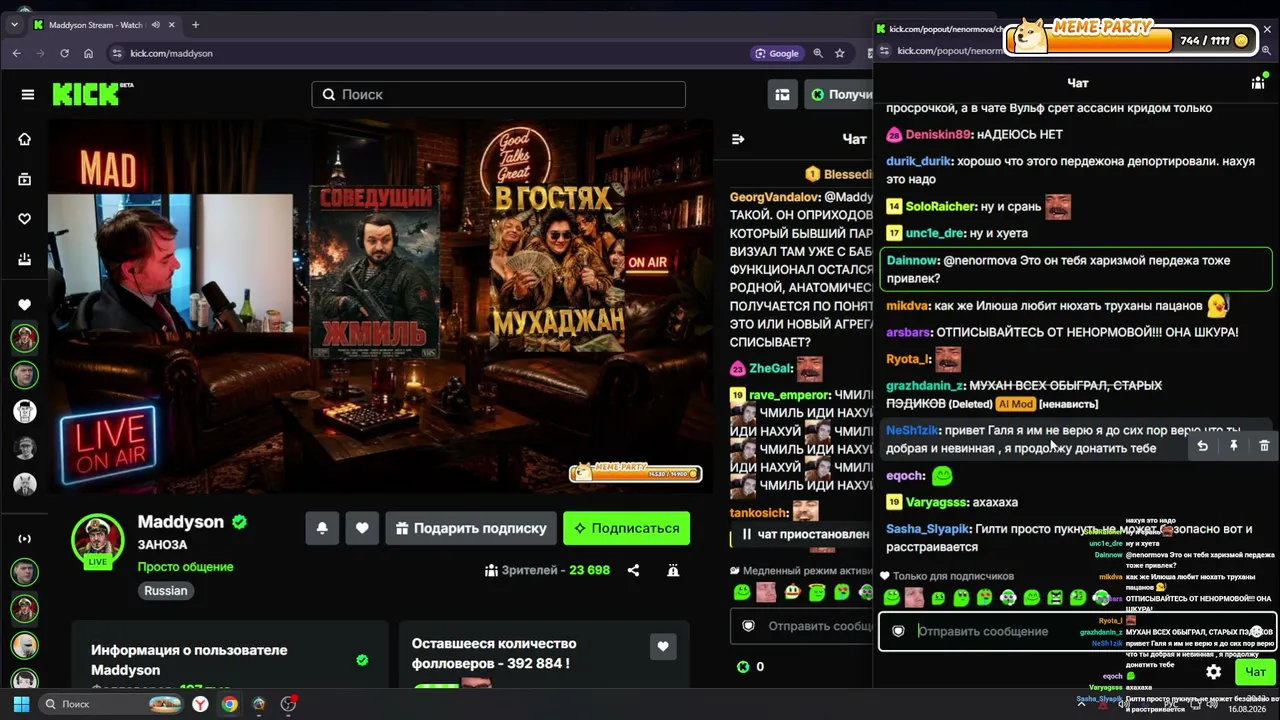The width and height of the screenshot is (1280, 720).
Task: Open popout chat settings gear
Action: coord(1213,672)
